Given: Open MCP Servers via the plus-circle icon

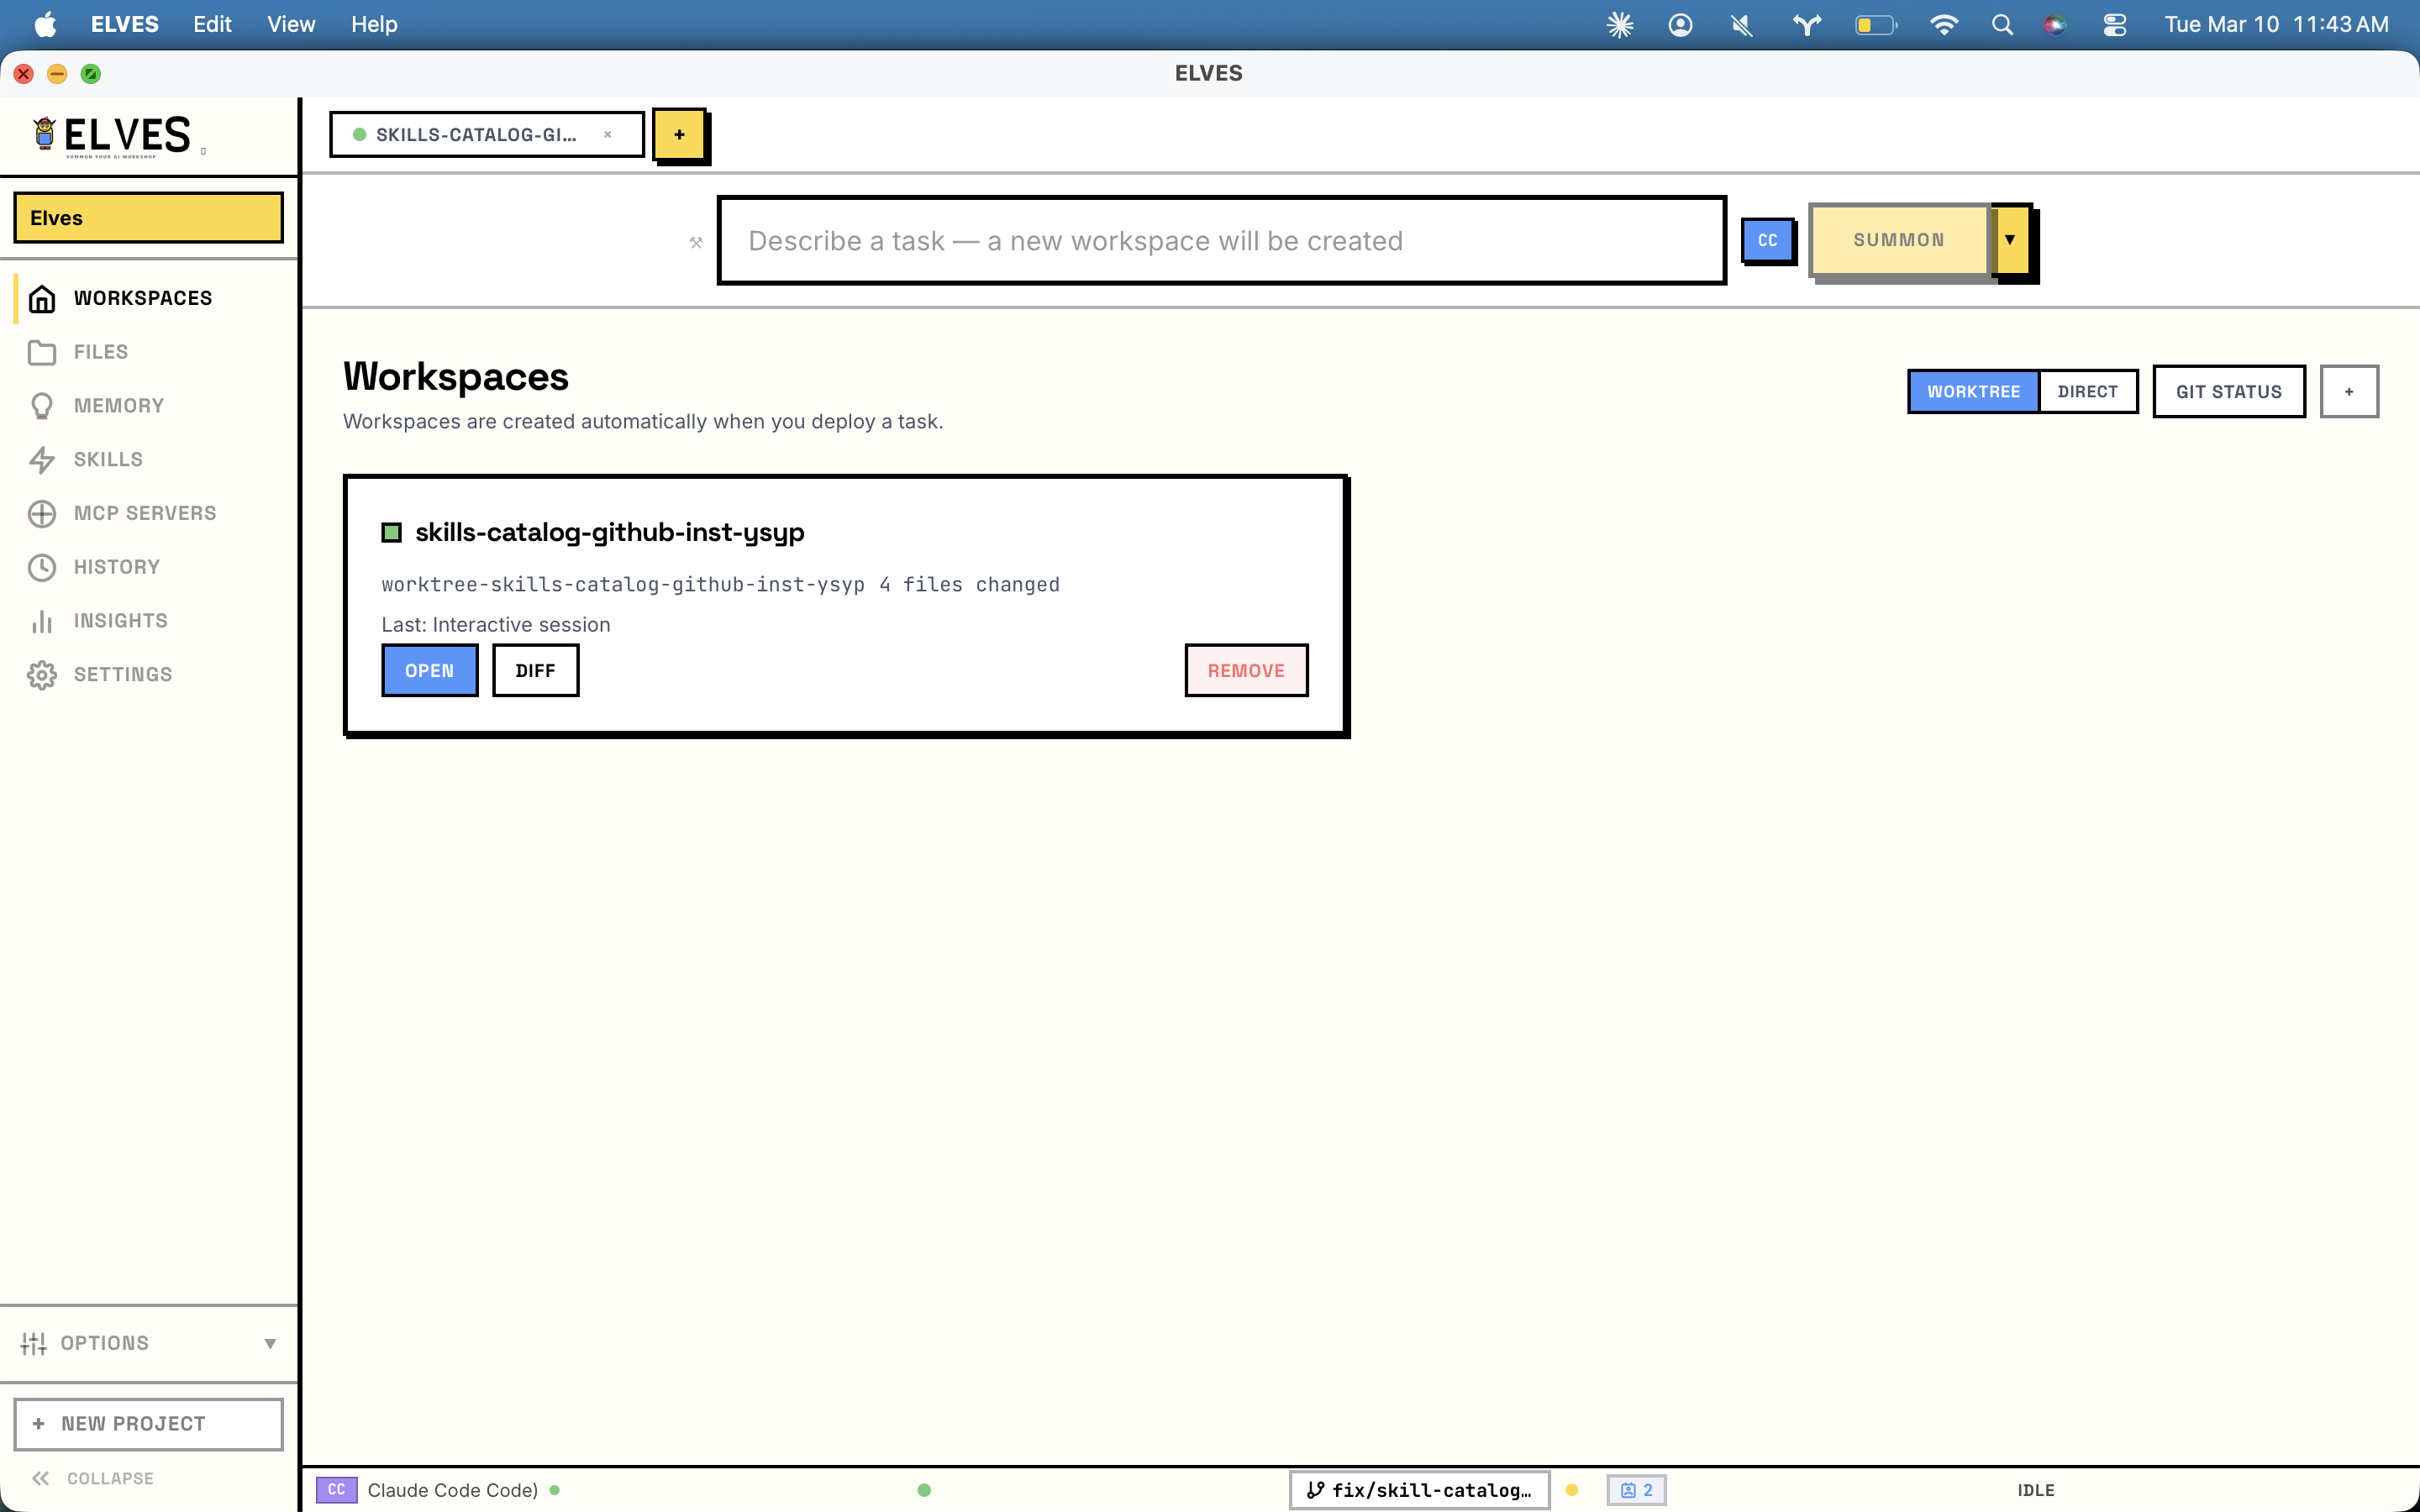Looking at the screenshot, I should tap(41, 513).
